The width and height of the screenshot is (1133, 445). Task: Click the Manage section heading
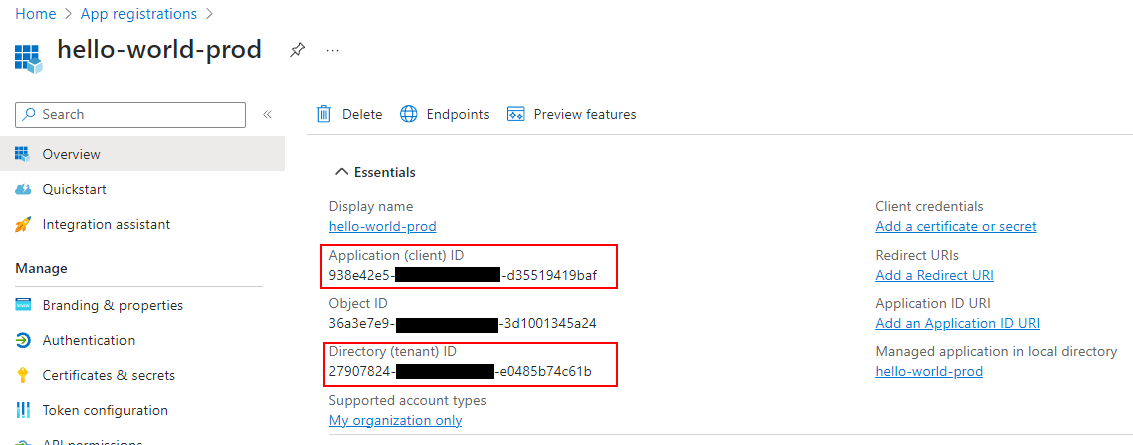[x=41, y=268]
